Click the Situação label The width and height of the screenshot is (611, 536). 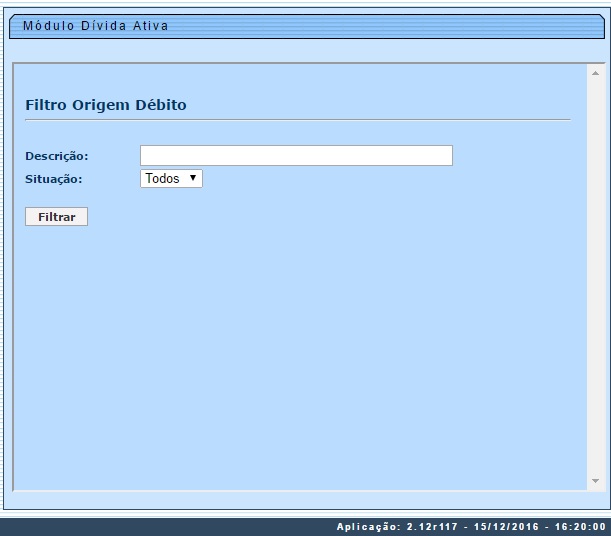pyautogui.click(x=53, y=179)
